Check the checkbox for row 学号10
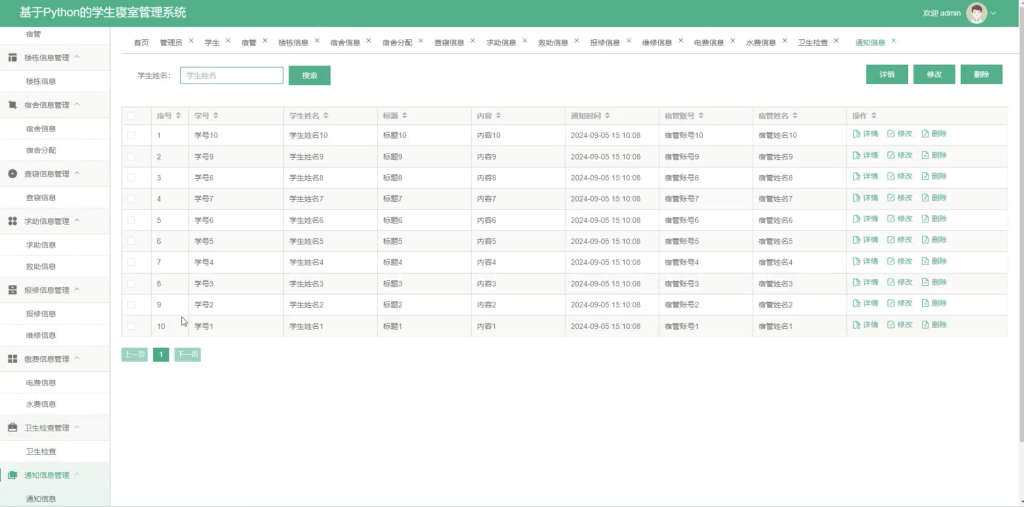1024x507 pixels. click(x=131, y=135)
